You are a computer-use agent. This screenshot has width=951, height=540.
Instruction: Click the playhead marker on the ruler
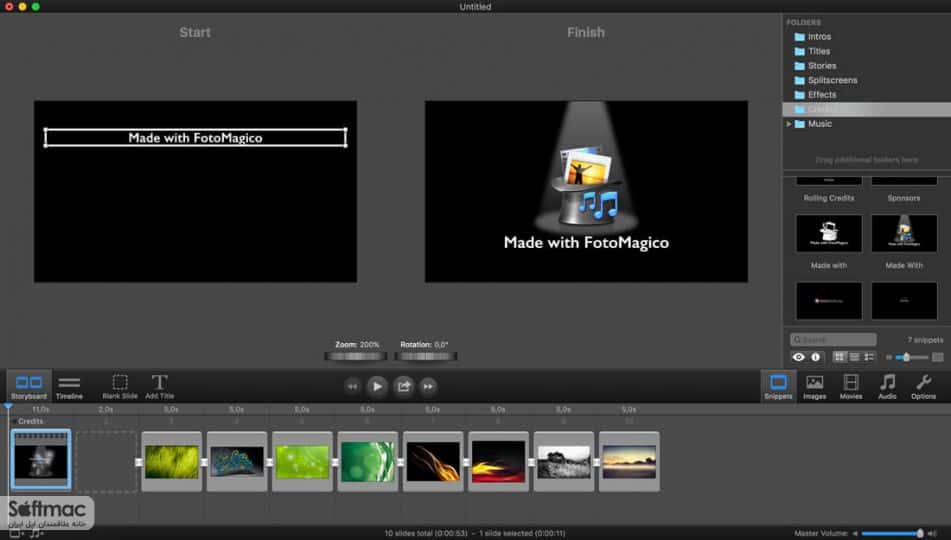pyautogui.click(x=8, y=407)
